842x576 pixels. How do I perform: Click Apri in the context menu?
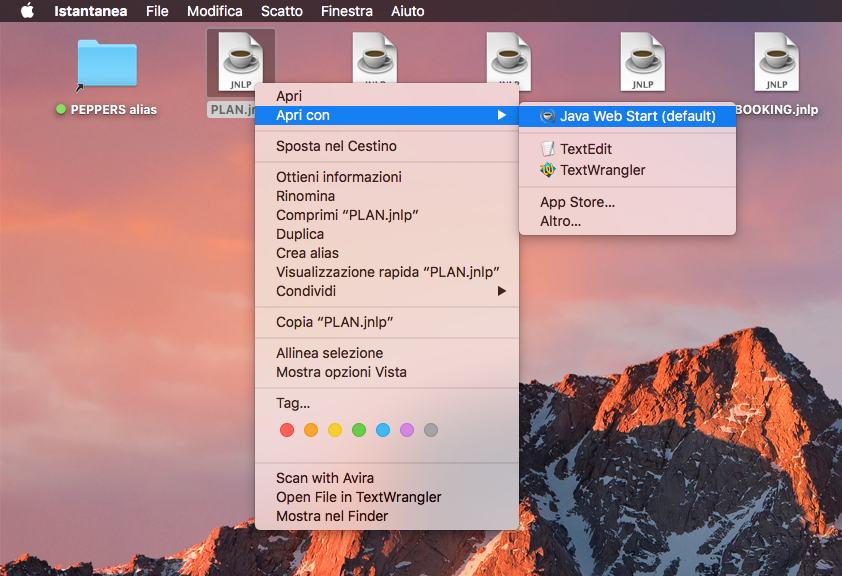coord(387,96)
